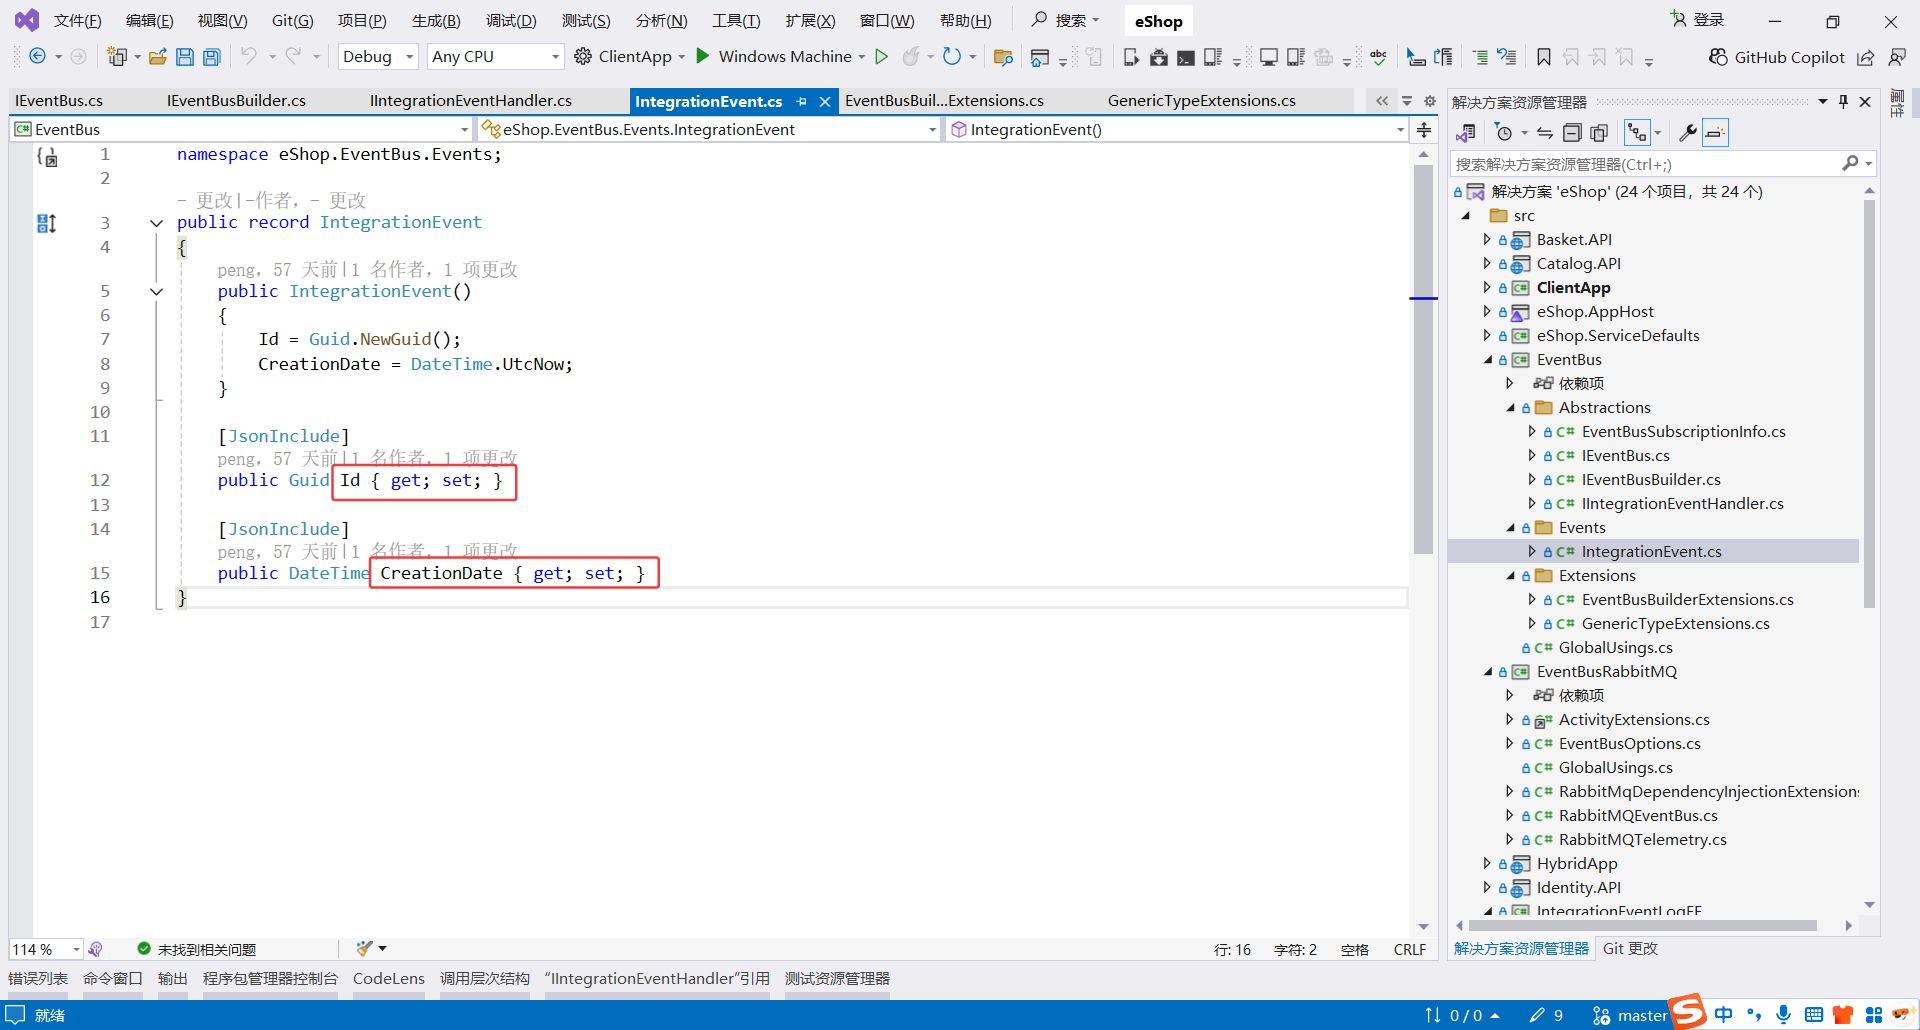
Task: Toggle auto-hide pin on Solution Explorer panel
Action: coord(1843,102)
